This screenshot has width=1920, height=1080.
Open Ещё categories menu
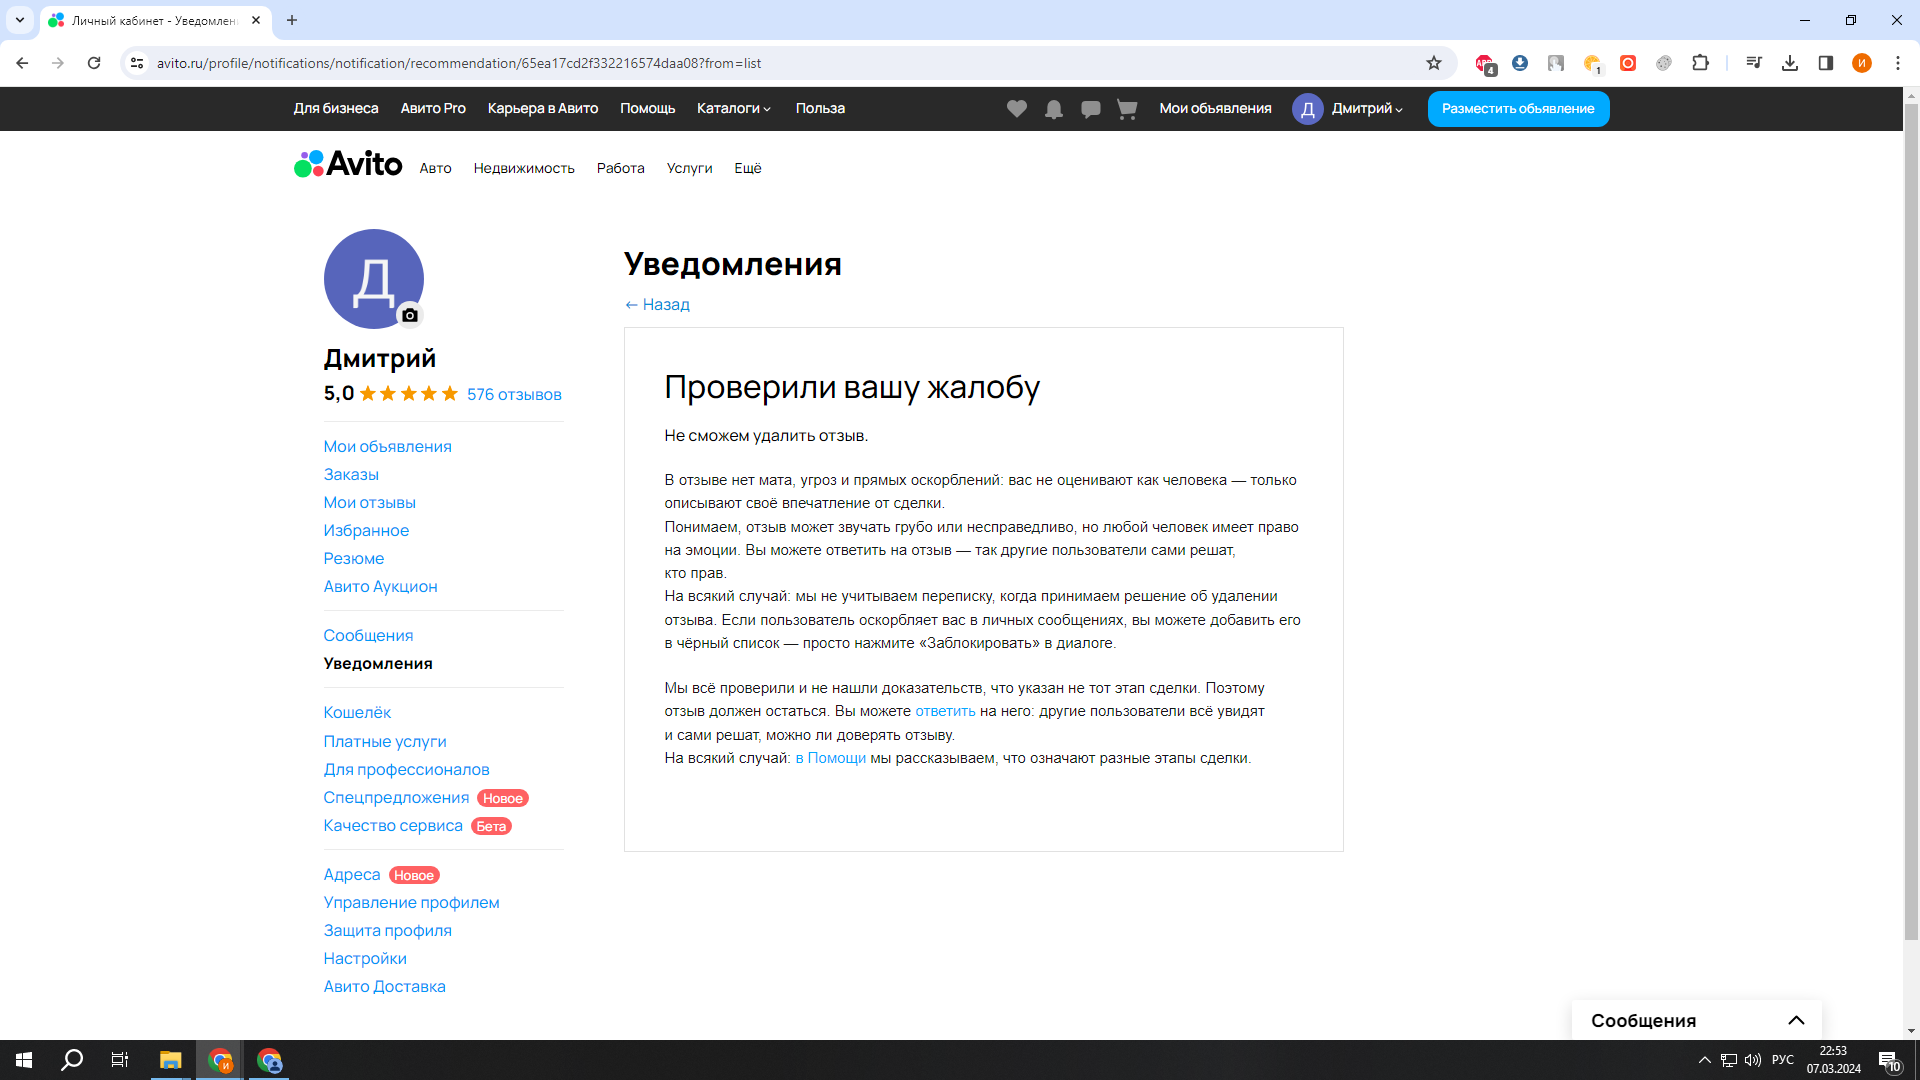click(x=748, y=168)
